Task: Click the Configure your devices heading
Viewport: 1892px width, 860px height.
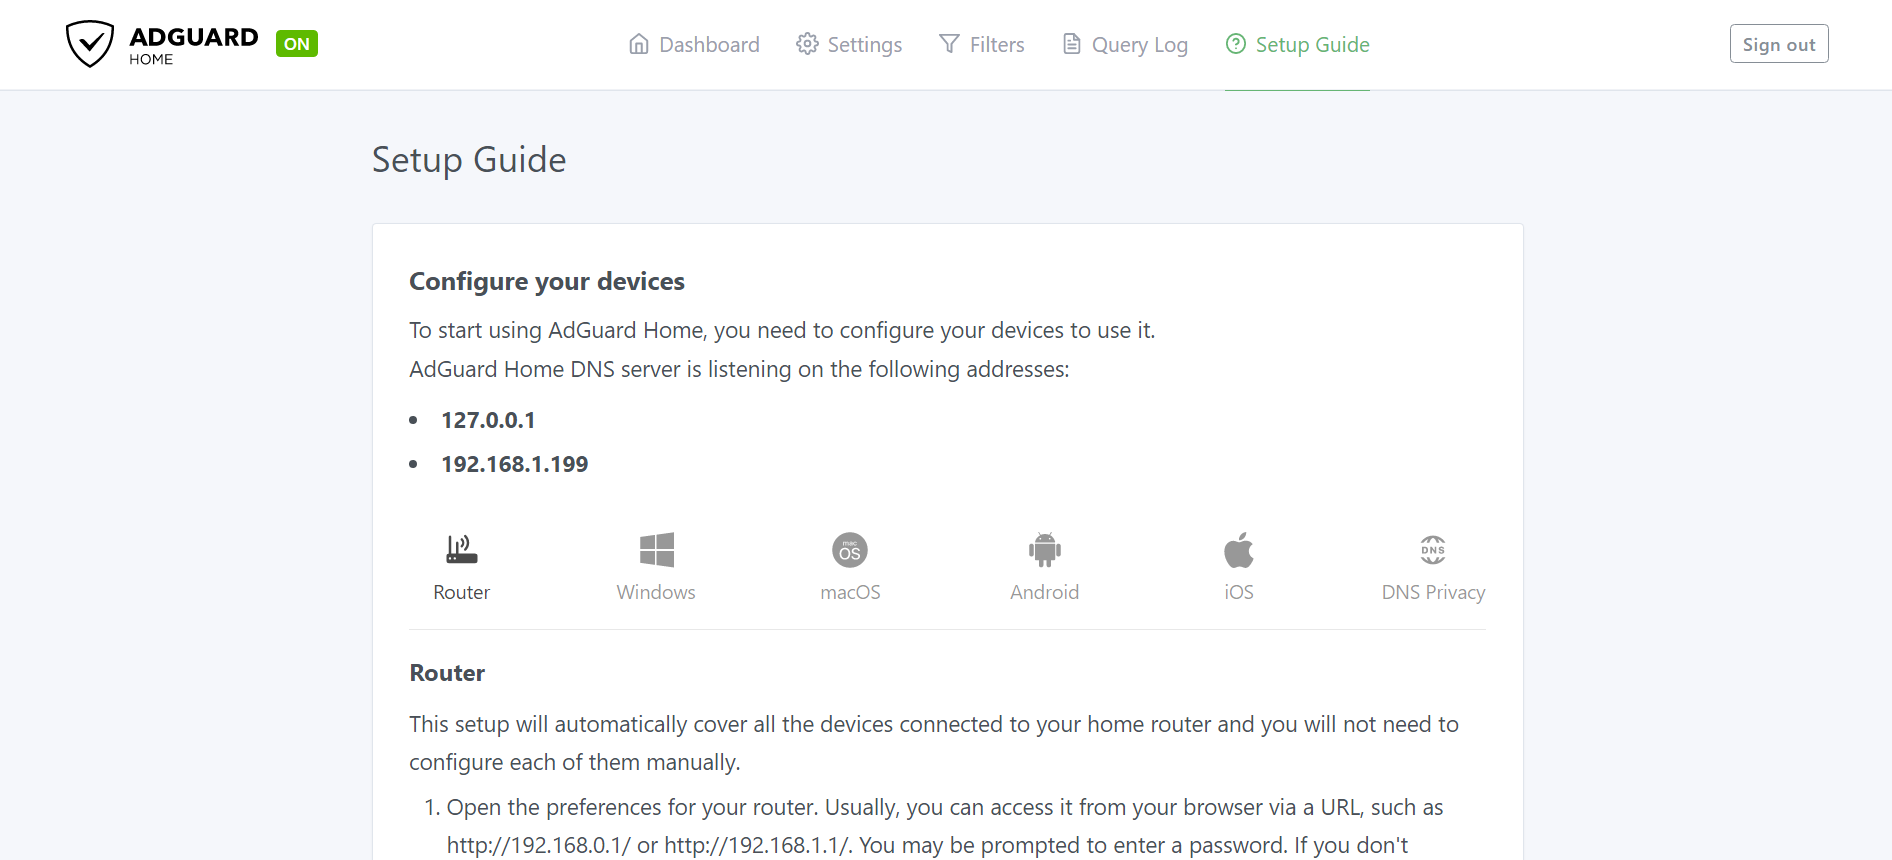Action: point(547,282)
